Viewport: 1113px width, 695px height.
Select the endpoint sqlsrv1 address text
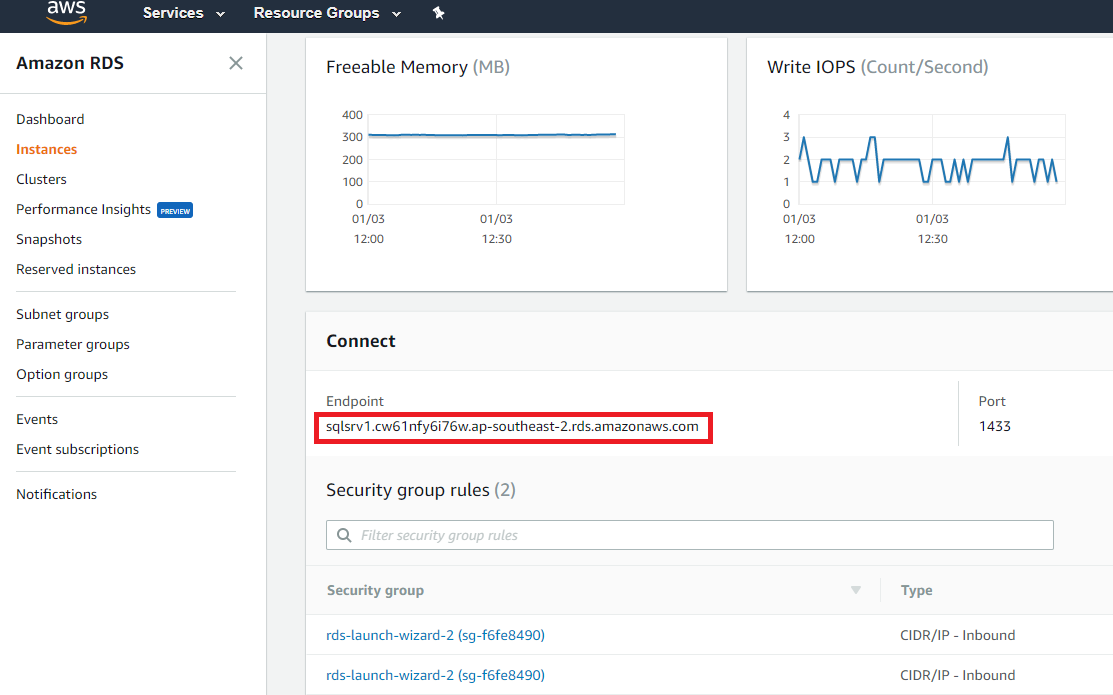(512, 427)
